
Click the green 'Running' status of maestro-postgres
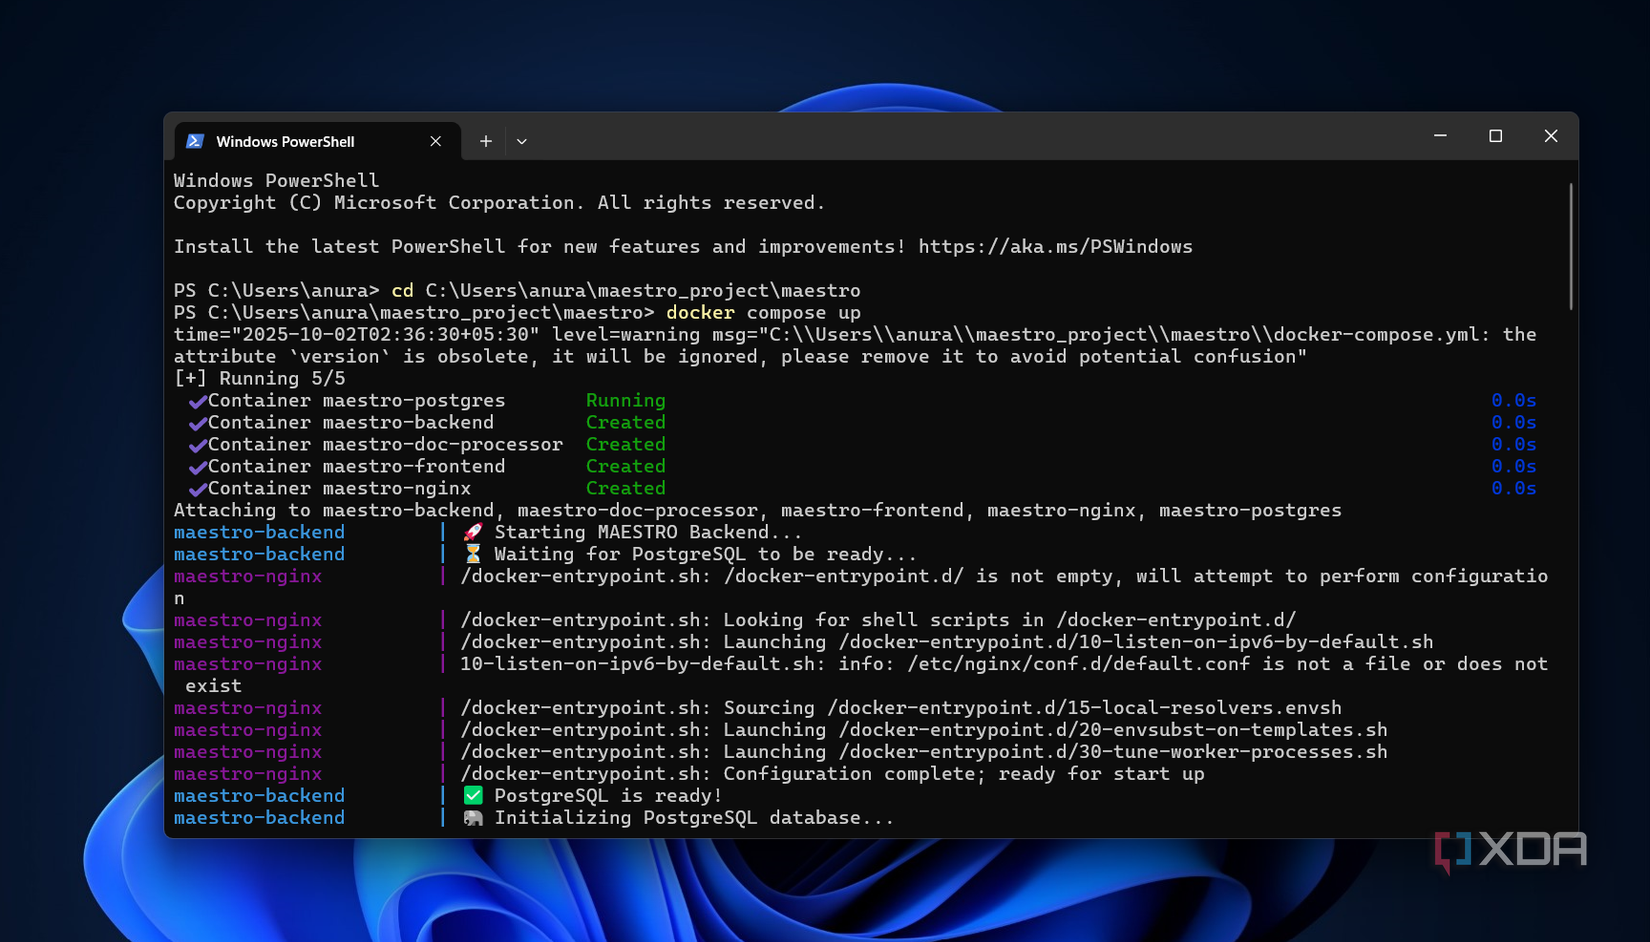click(625, 400)
